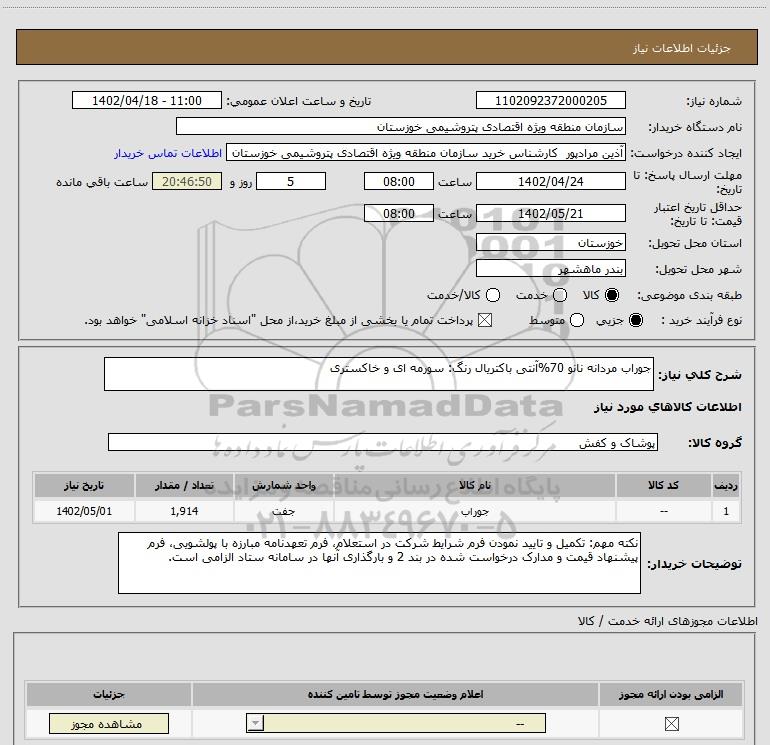The image size is (770, 745).
Task: Click the price validity date 1402/05/21
Action: (550, 213)
